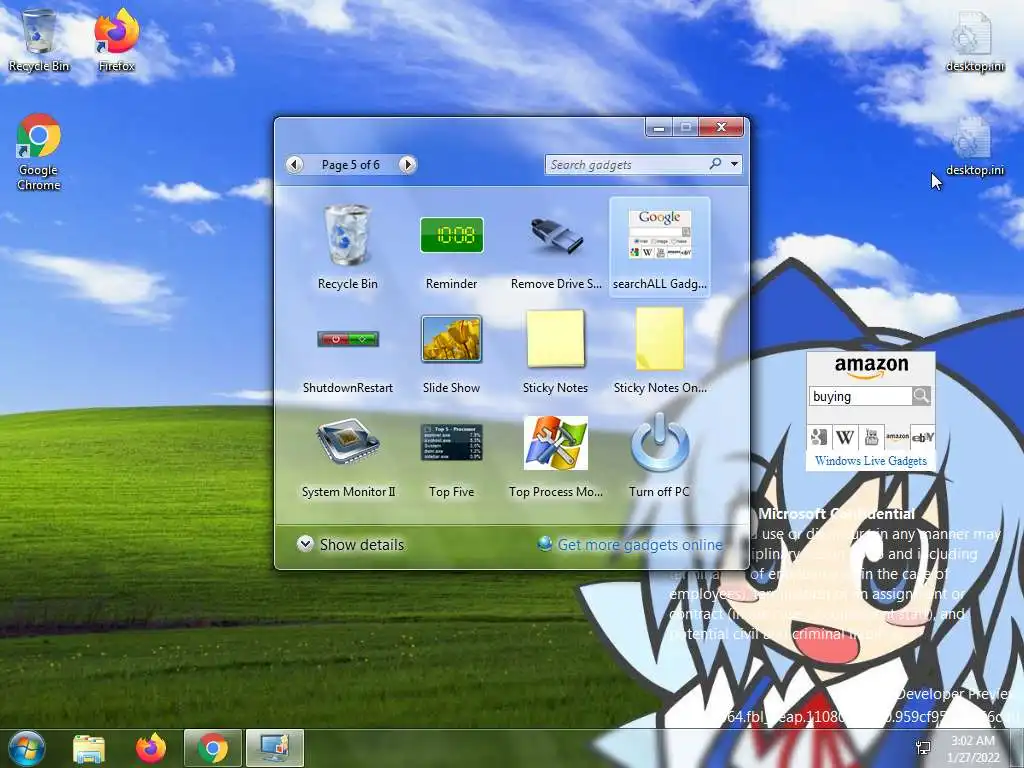Go to previous gadget page
The image size is (1024, 768).
tap(295, 165)
